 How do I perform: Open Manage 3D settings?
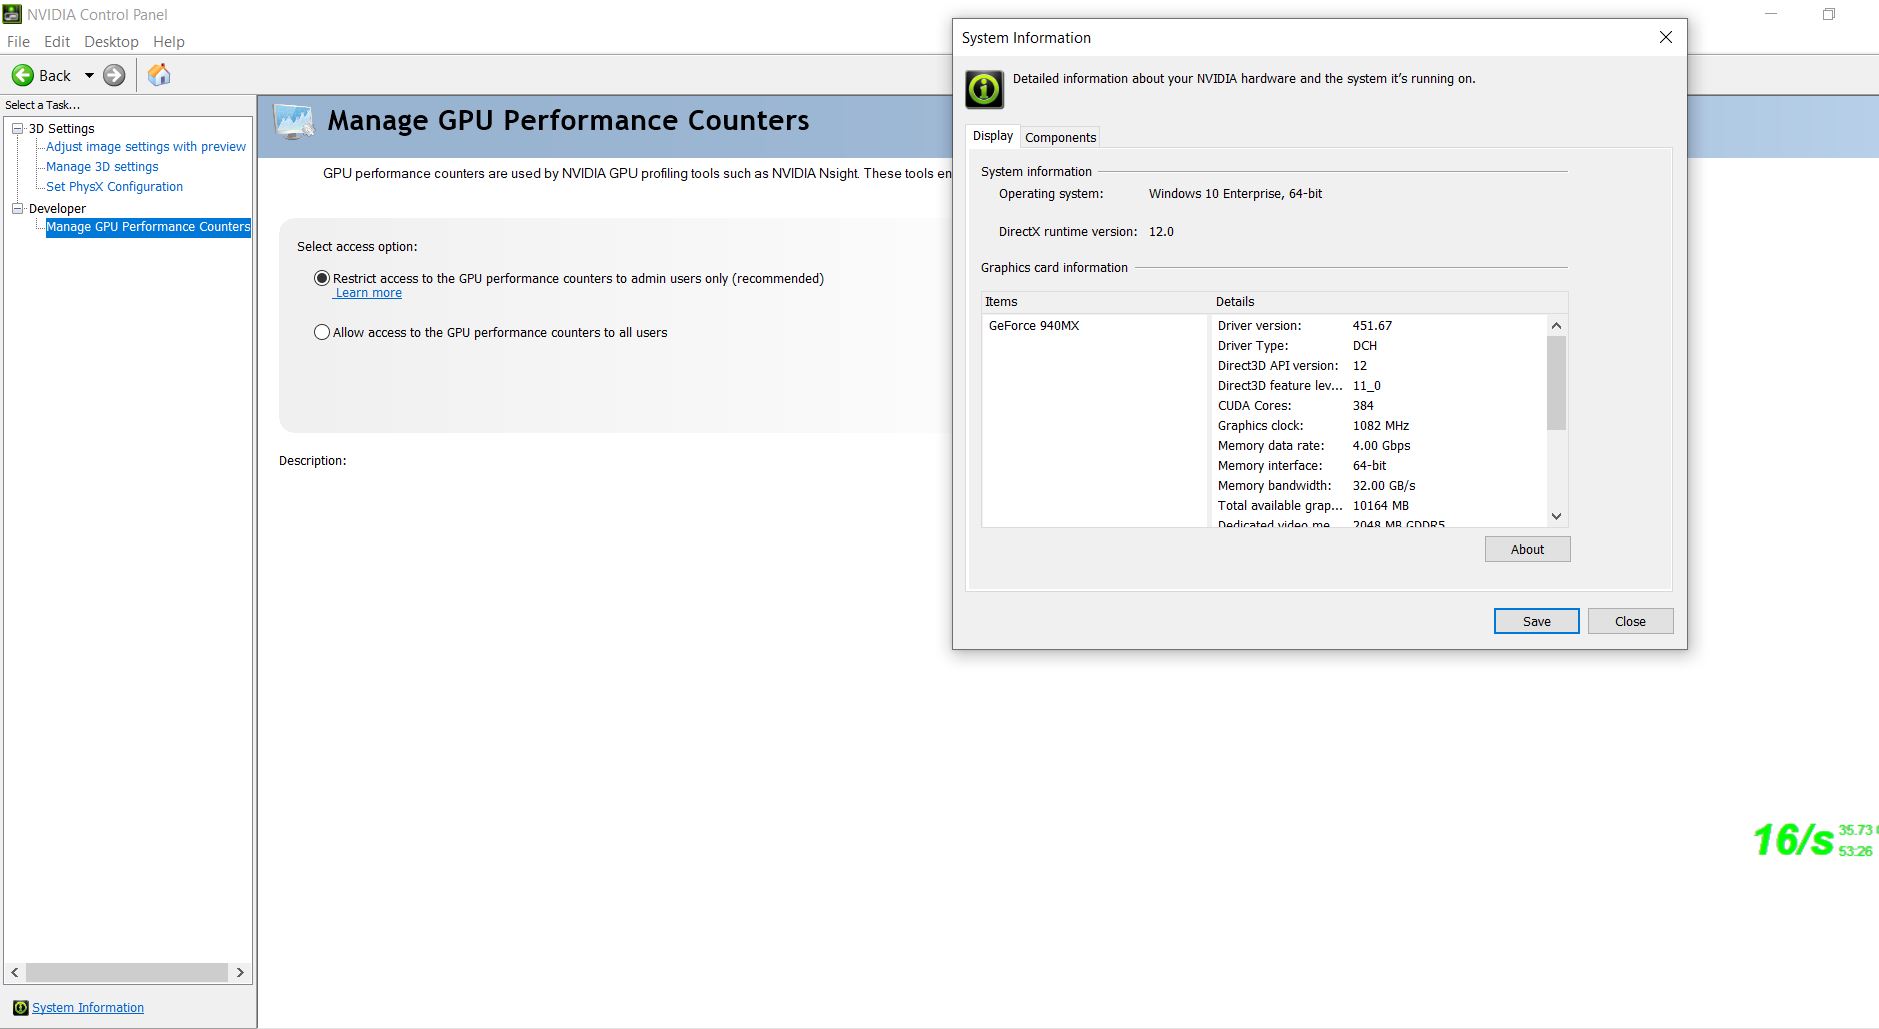tap(102, 167)
